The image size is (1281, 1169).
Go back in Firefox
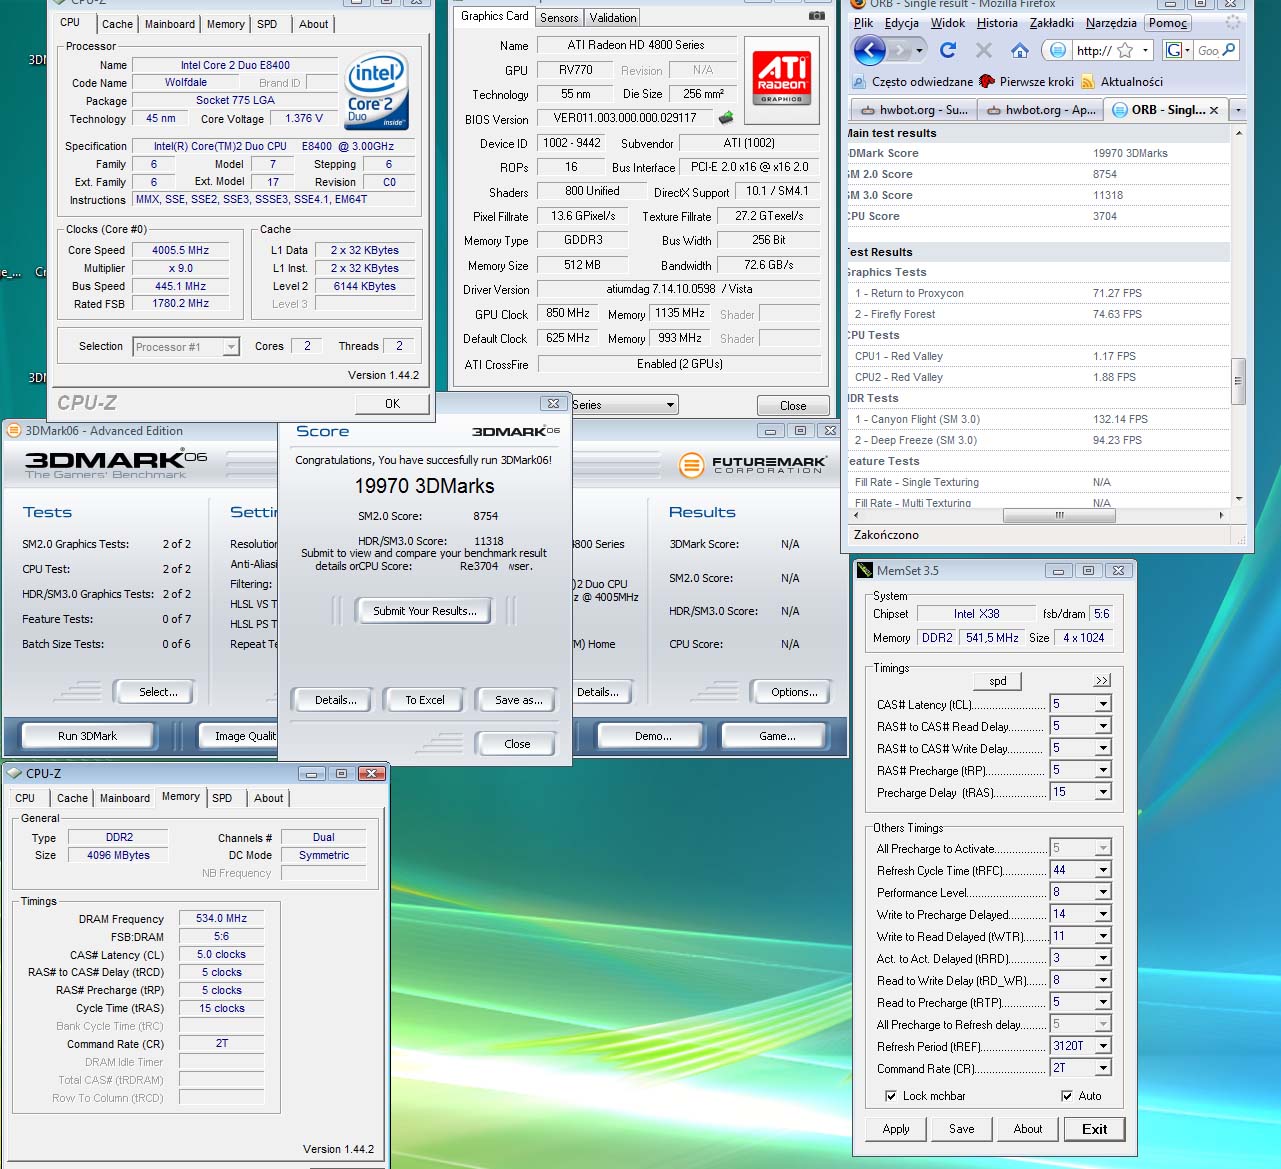coord(869,49)
